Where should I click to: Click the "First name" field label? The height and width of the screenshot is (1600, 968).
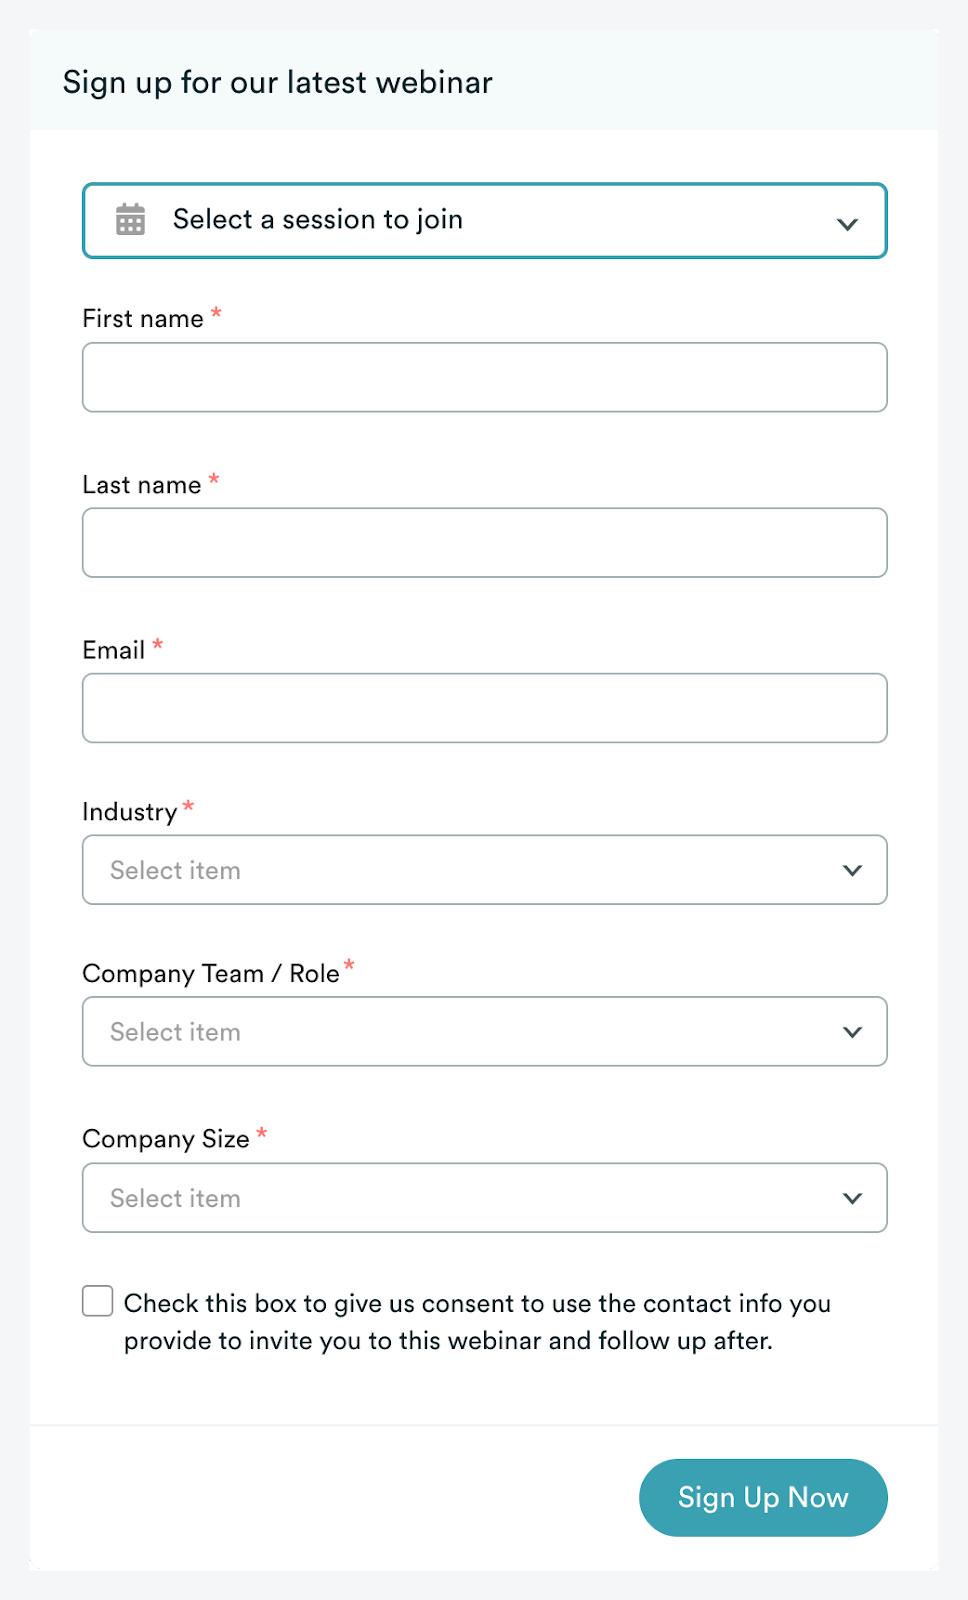click(143, 319)
